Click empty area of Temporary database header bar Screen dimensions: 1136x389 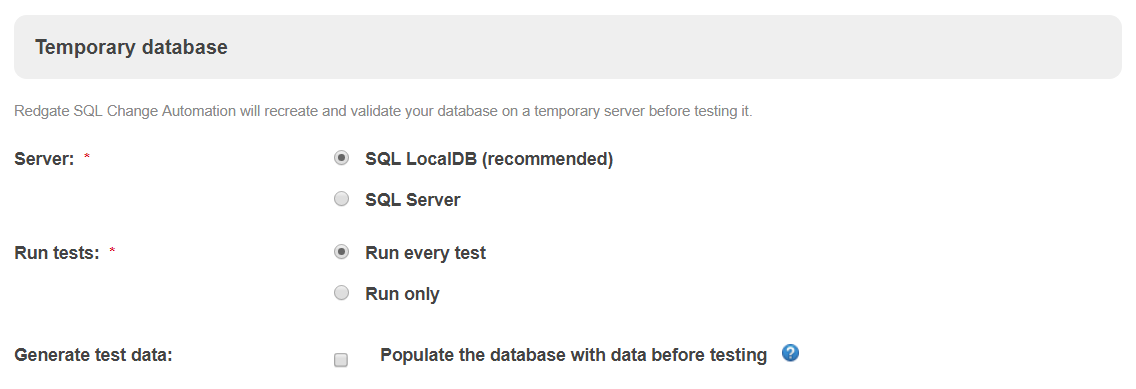[674, 47]
